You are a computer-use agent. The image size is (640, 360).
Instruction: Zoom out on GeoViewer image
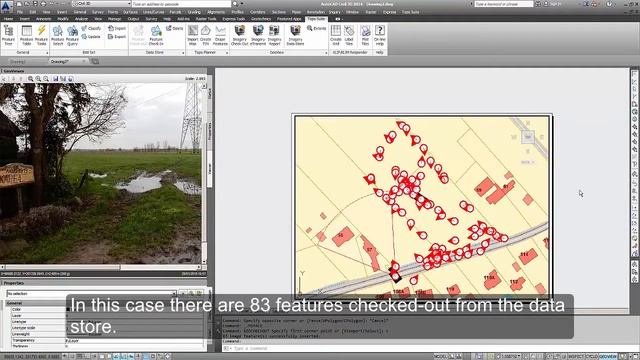46,79
